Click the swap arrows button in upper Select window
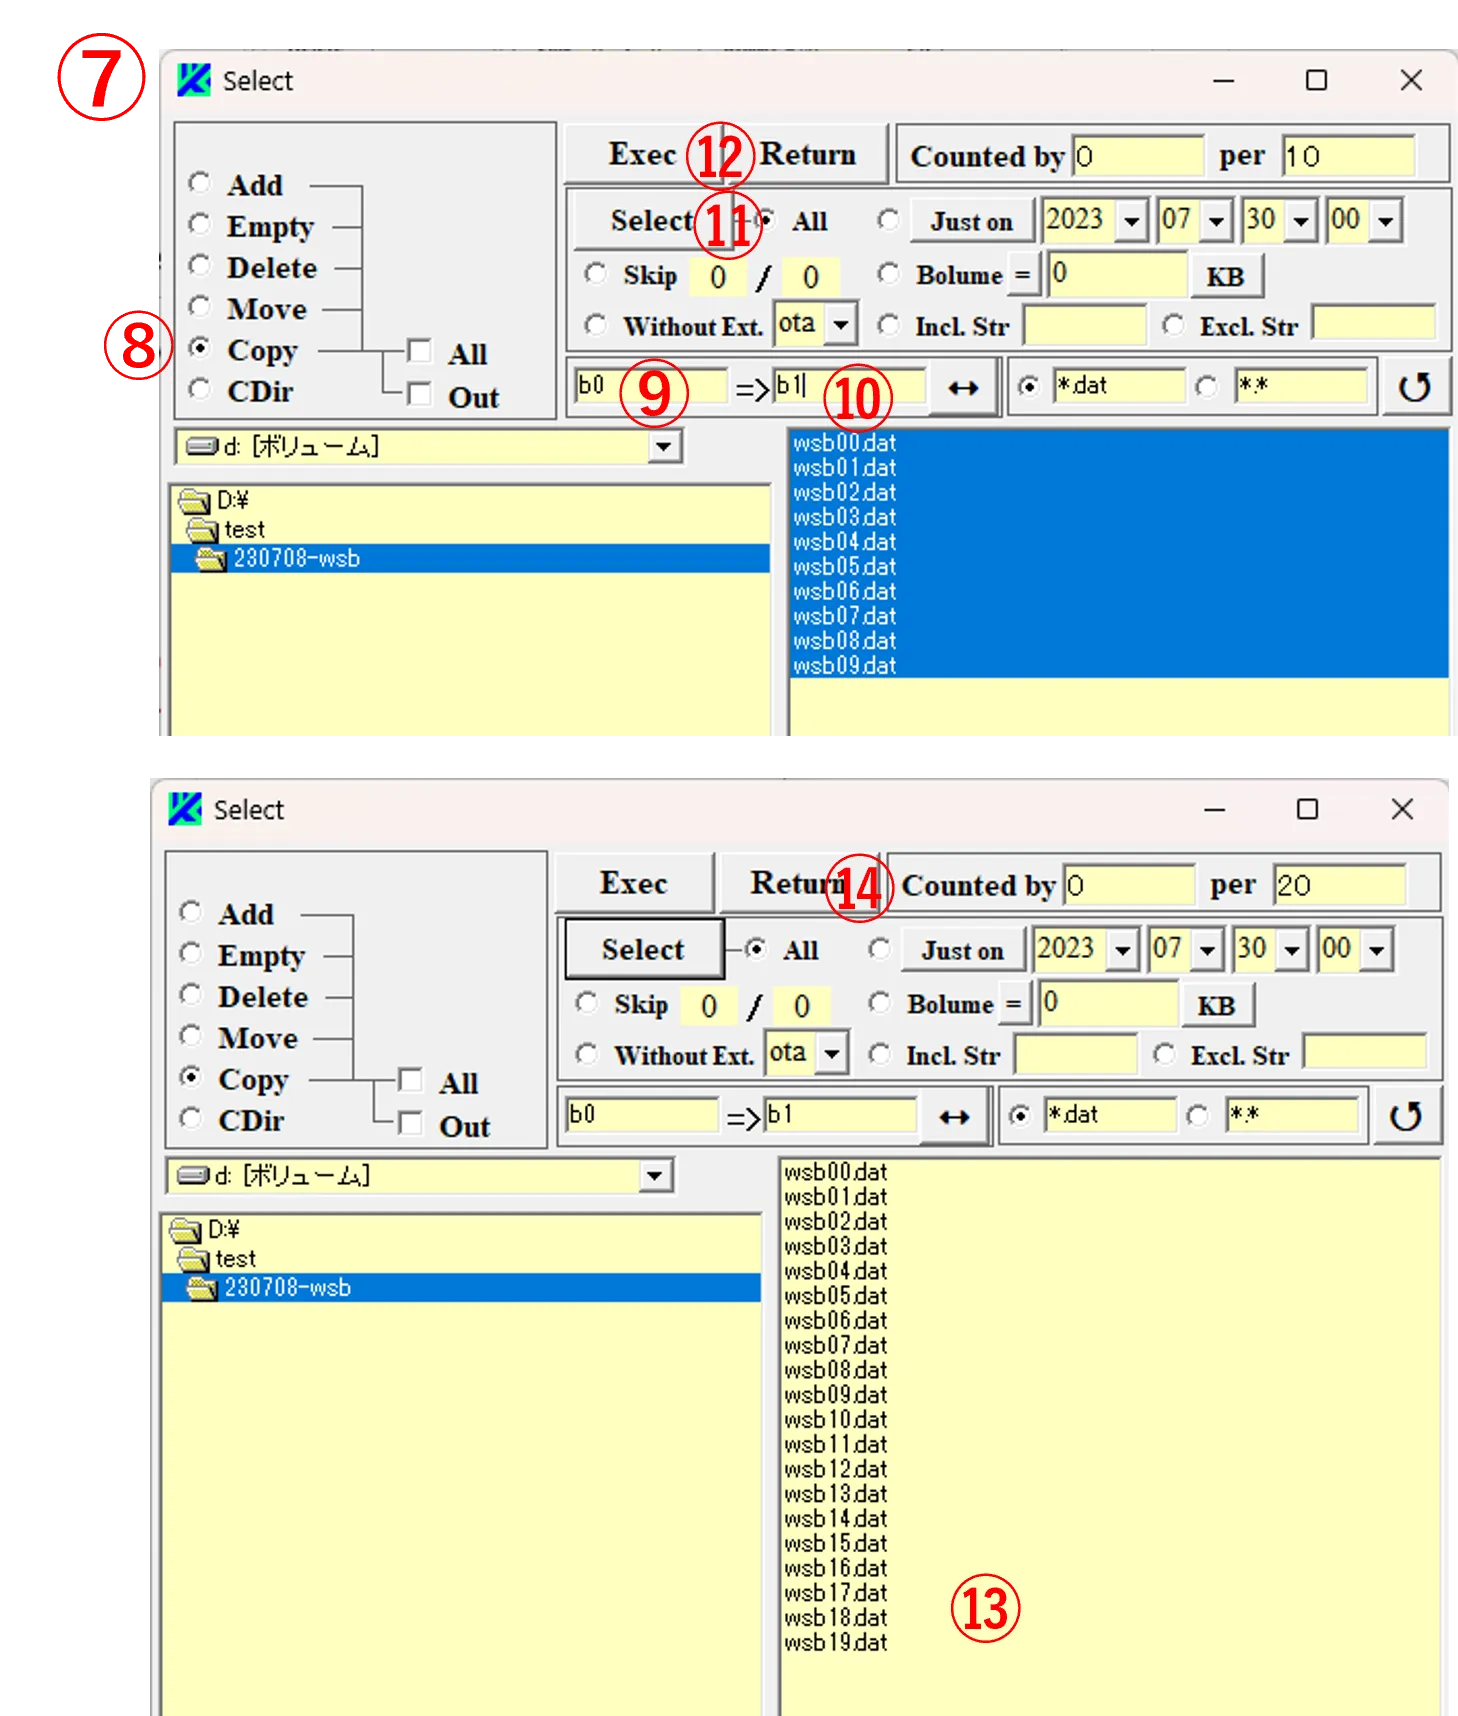Viewport: 1458px width, 1716px height. pos(963,387)
